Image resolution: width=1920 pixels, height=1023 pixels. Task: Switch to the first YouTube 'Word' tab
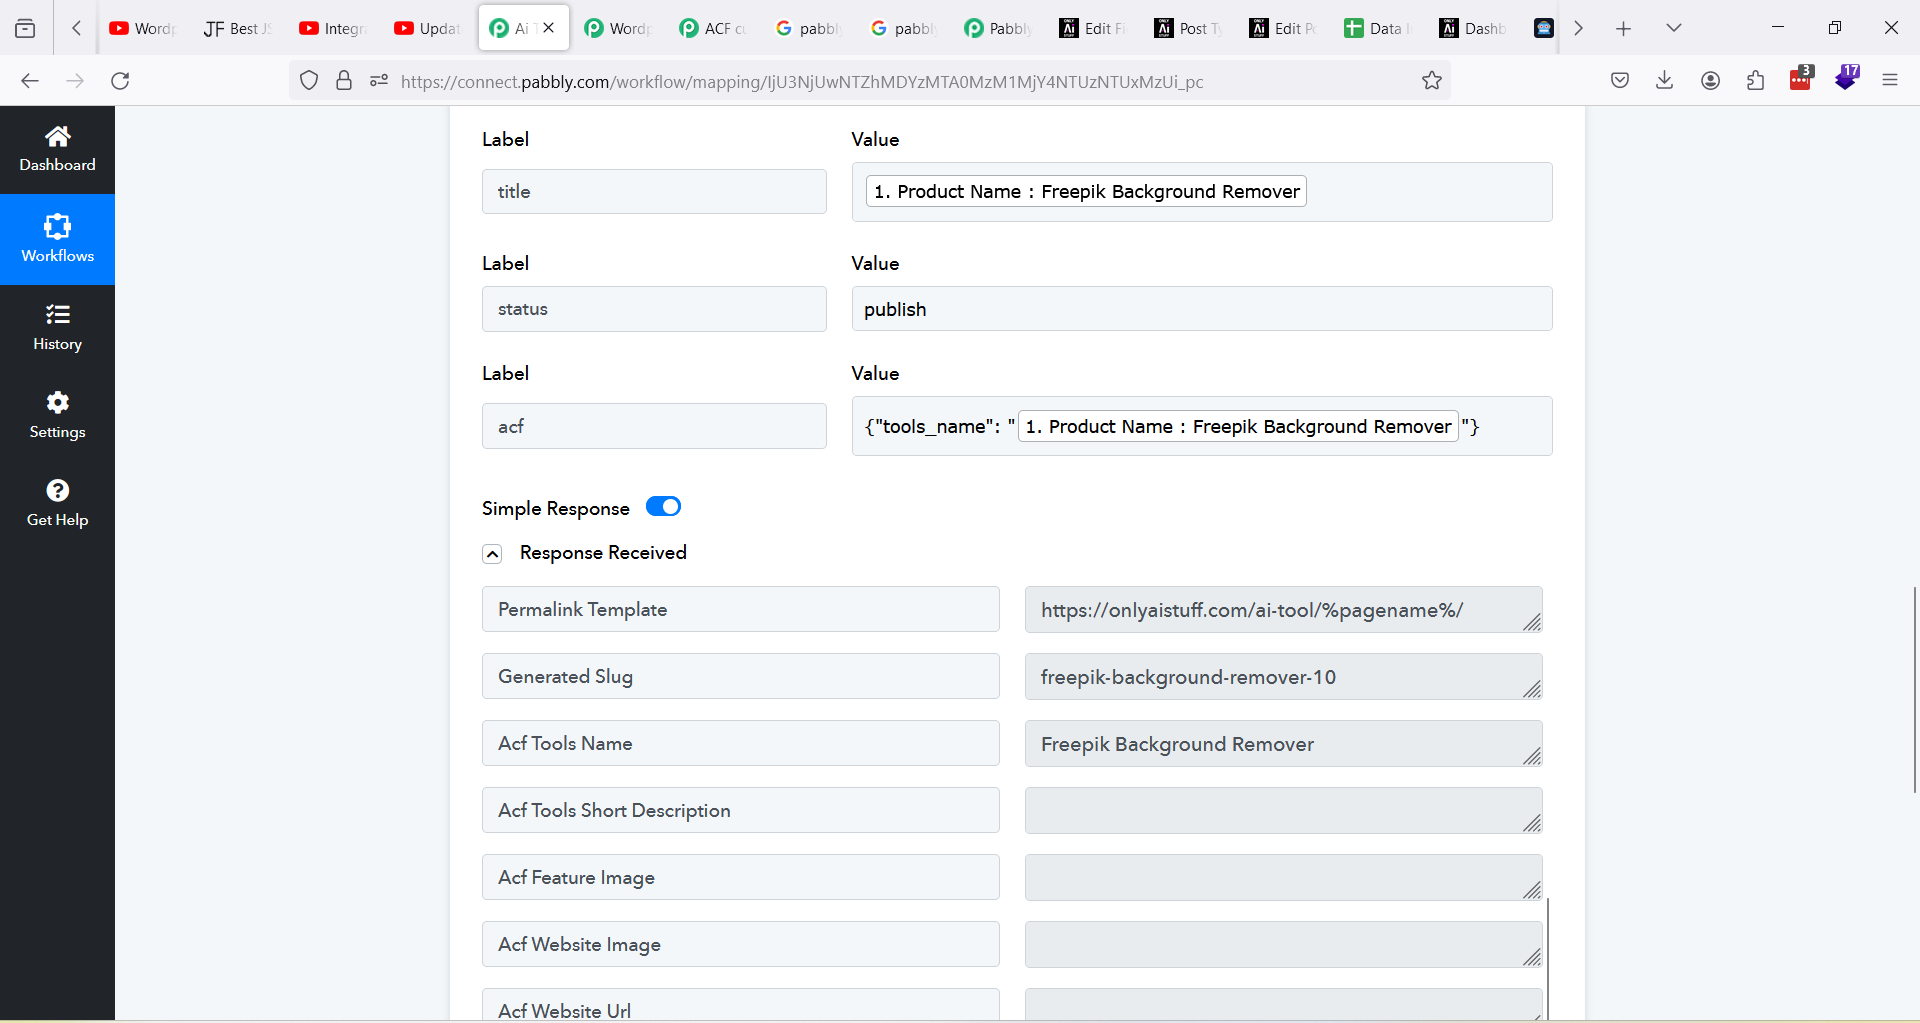[x=142, y=28]
